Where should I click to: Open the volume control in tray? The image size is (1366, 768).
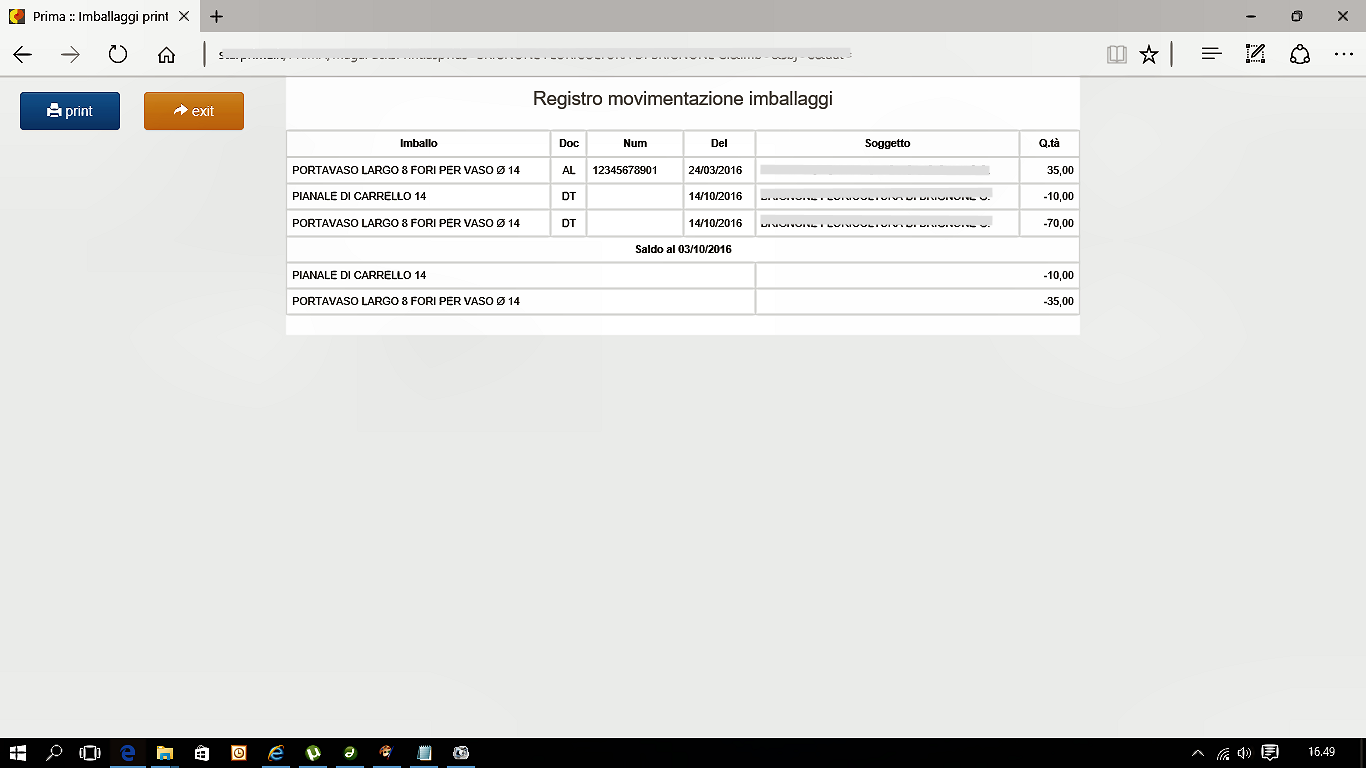point(1245,752)
